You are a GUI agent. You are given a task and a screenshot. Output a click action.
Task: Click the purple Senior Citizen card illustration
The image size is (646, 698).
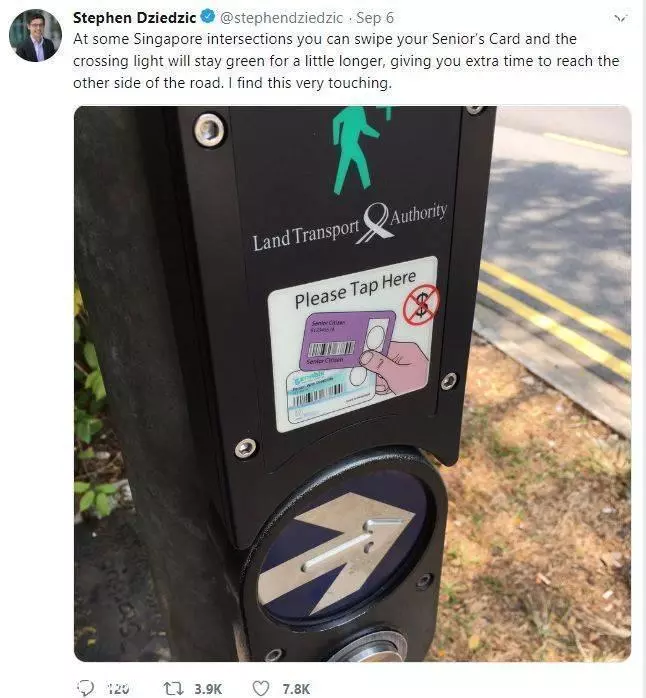pyautogui.click(x=347, y=341)
